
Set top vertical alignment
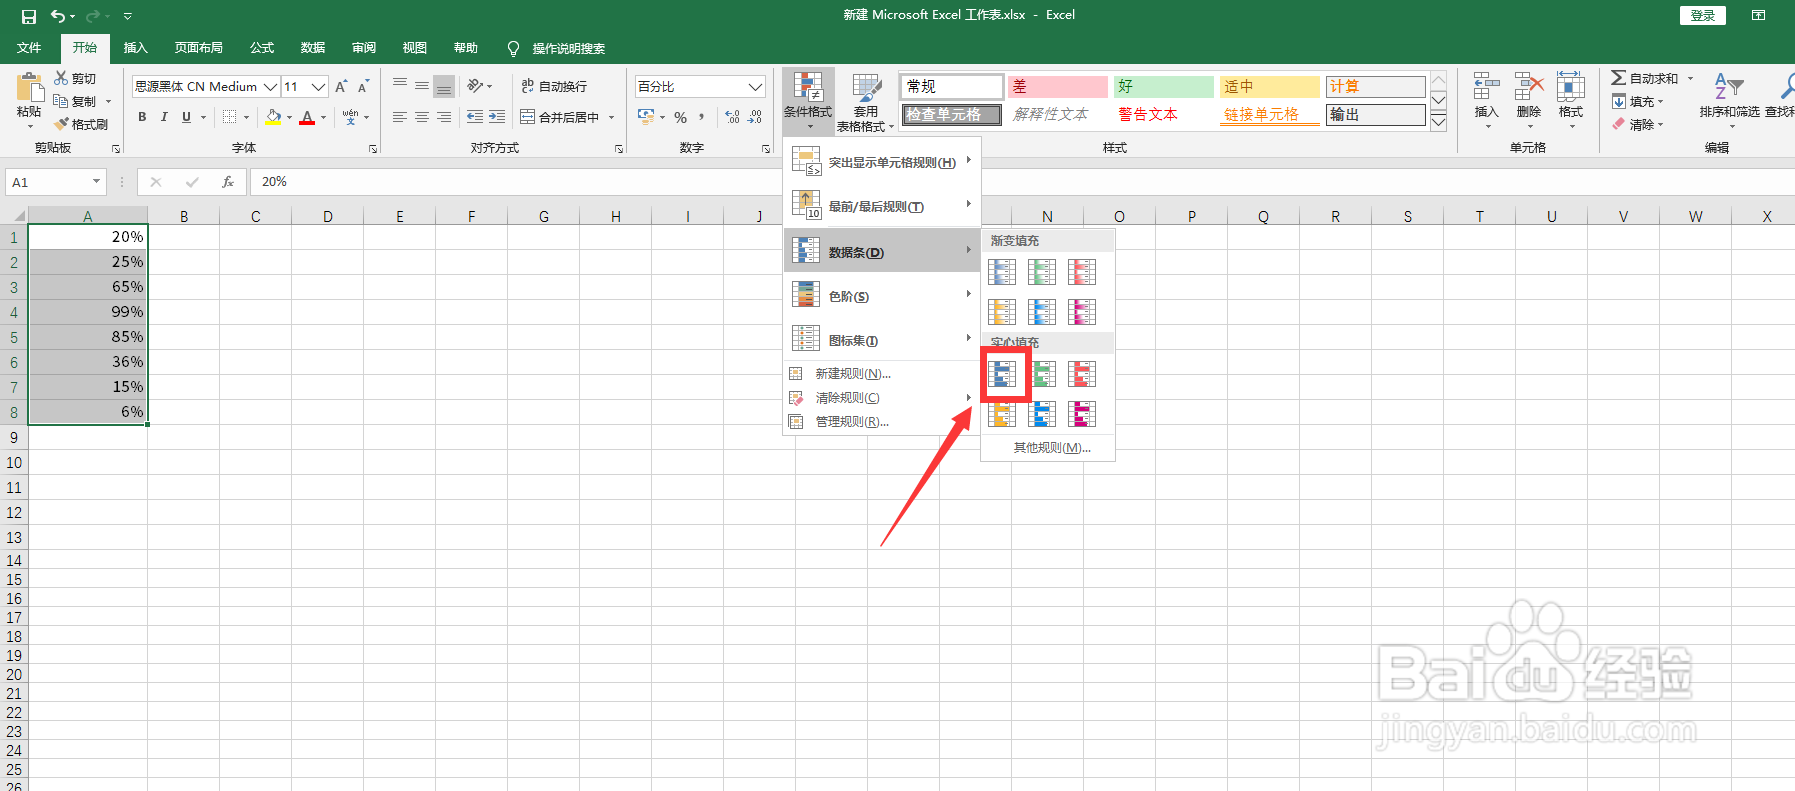[400, 86]
